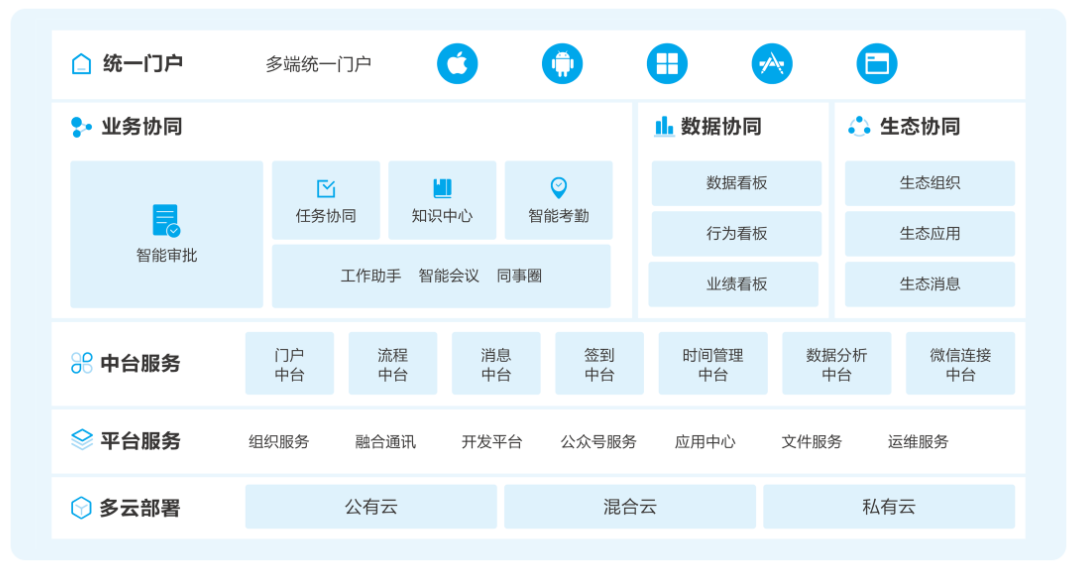
Task: Click the 时间管理中台 tile
Action: point(713,363)
